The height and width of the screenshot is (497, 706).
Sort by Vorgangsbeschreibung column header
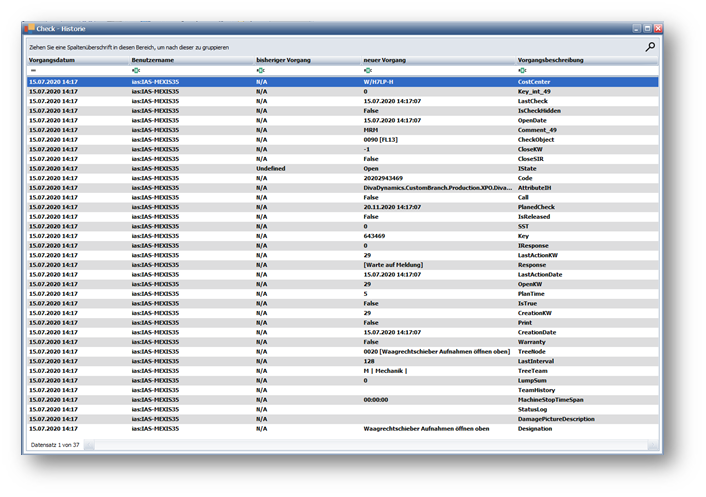[551, 60]
